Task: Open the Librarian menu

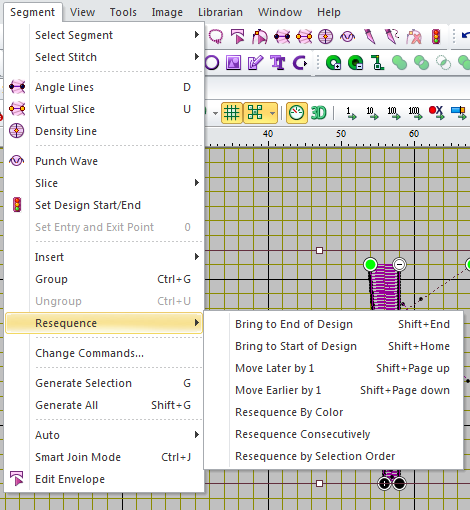Action: [x=220, y=12]
